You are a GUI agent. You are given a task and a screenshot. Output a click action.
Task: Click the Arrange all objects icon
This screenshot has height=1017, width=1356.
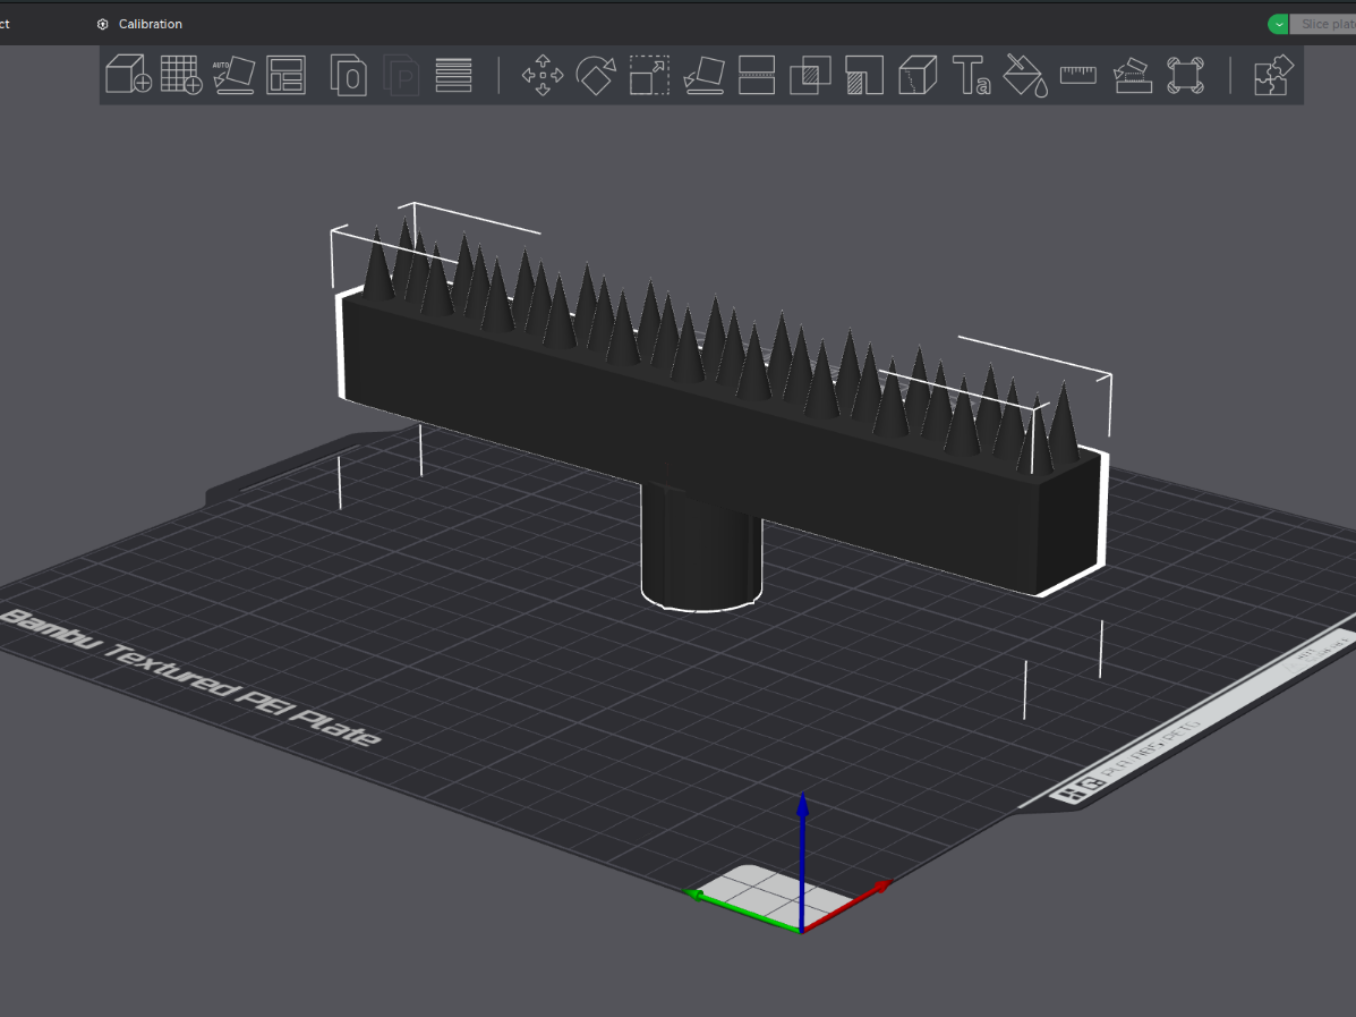(x=286, y=75)
